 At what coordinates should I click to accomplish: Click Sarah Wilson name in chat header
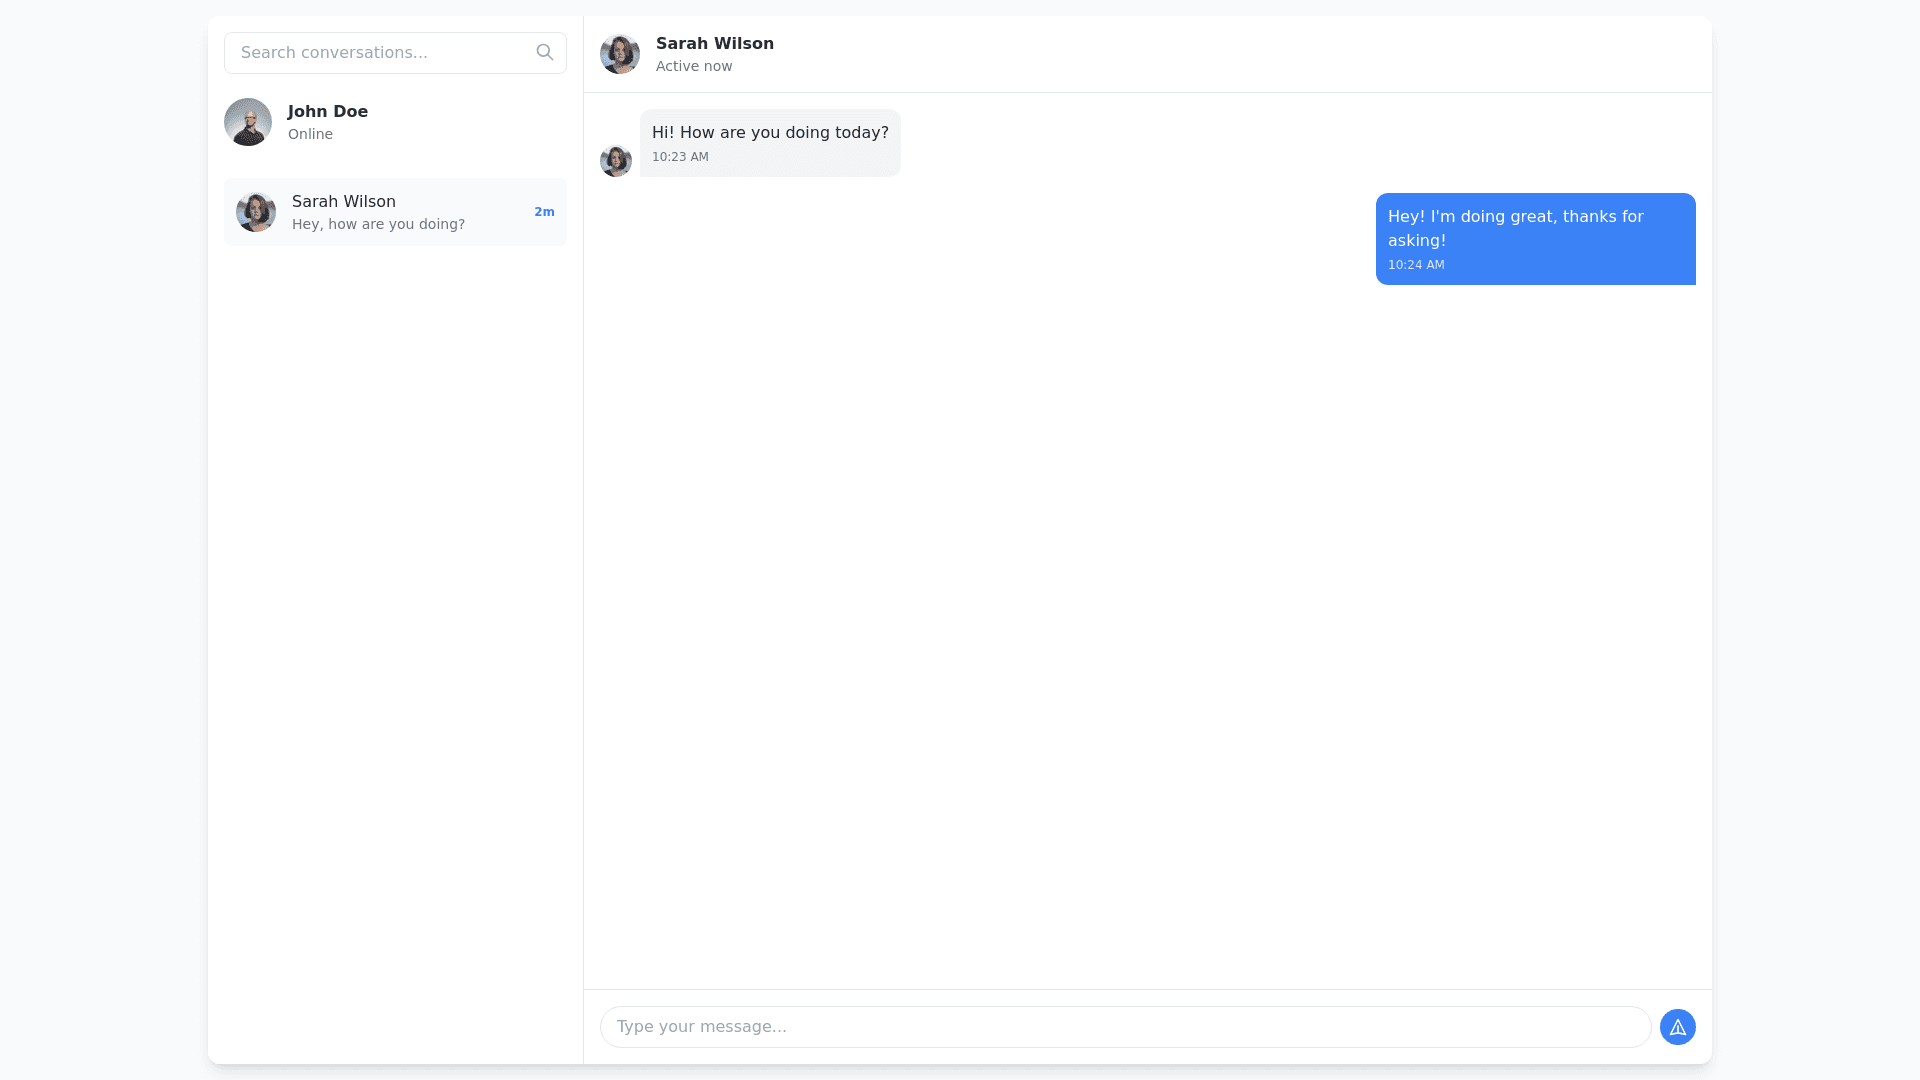coord(714,44)
